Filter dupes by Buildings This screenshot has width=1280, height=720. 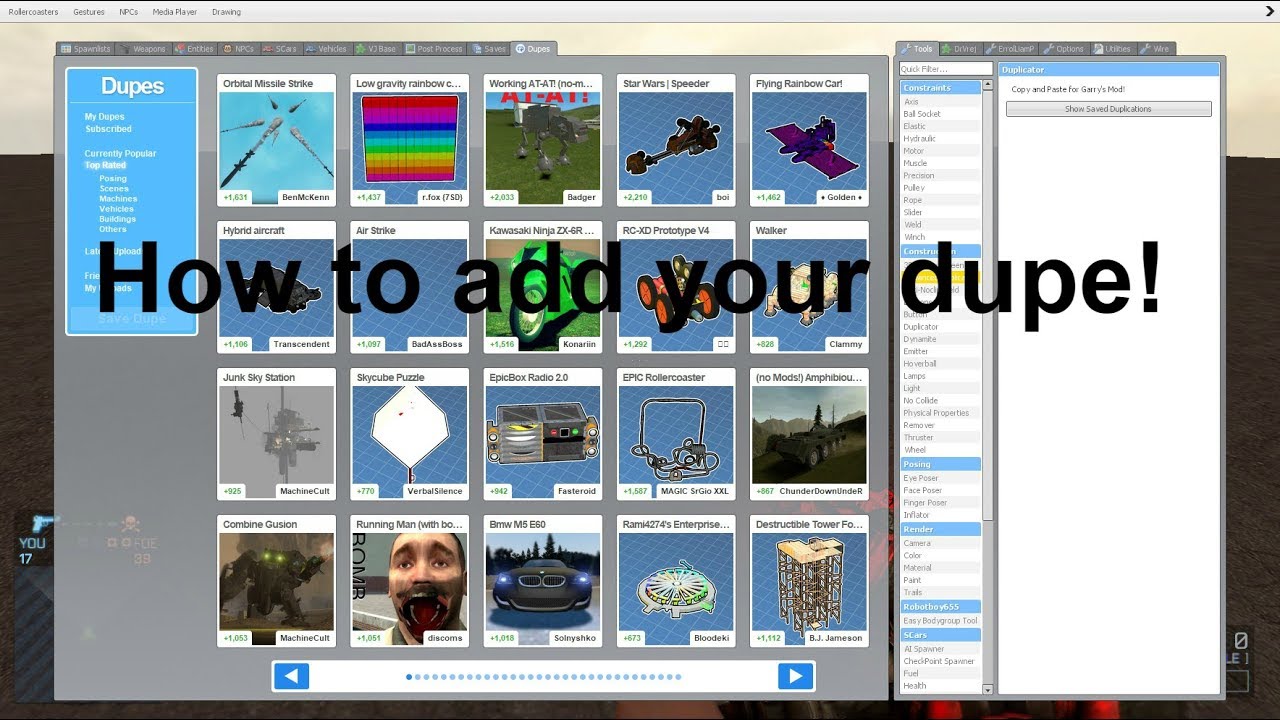(x=117, y=219)
